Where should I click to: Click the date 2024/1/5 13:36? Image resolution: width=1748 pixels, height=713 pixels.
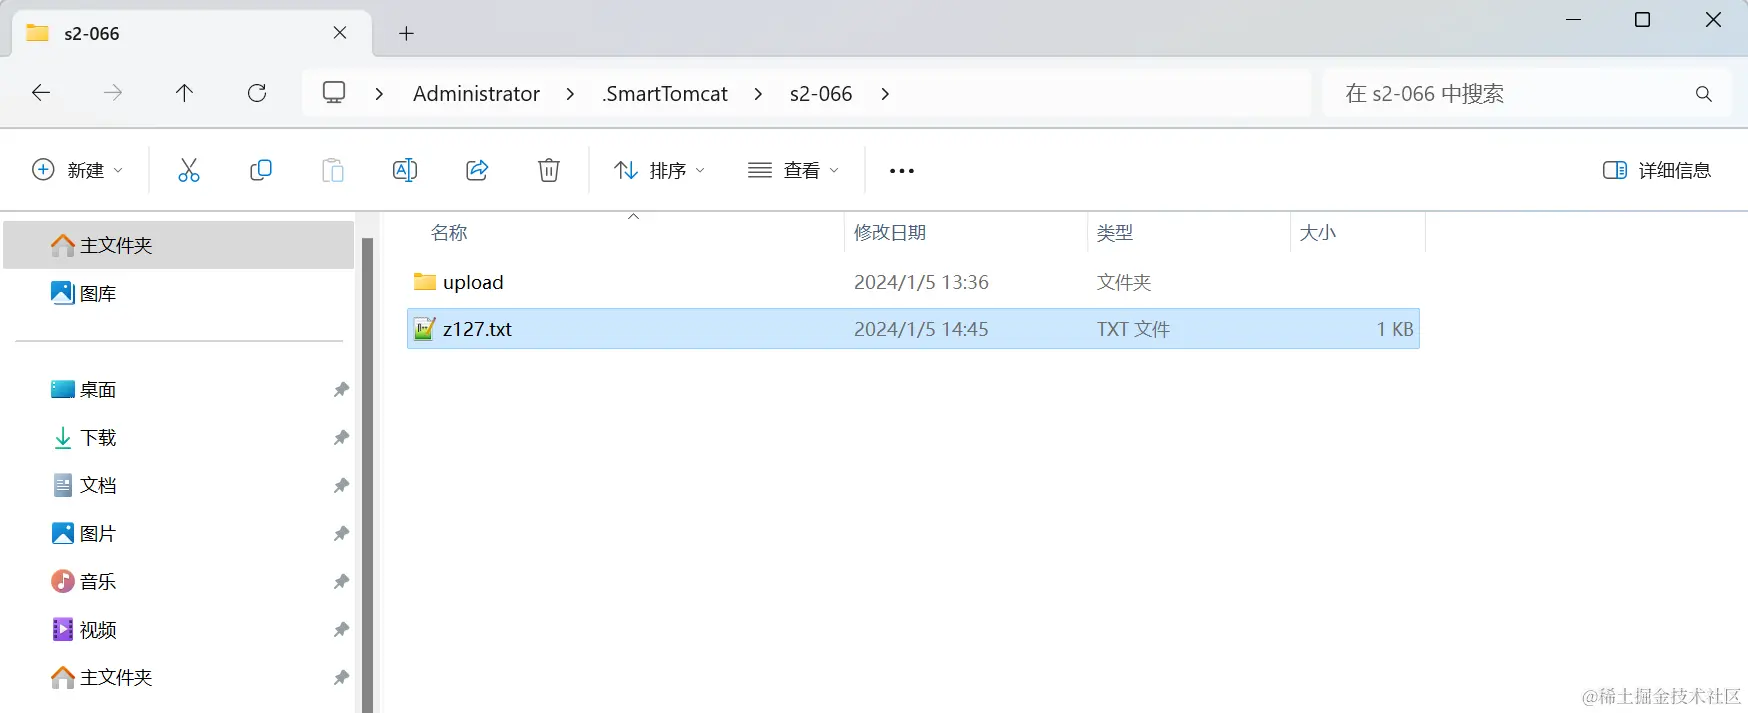click(921, 282)
